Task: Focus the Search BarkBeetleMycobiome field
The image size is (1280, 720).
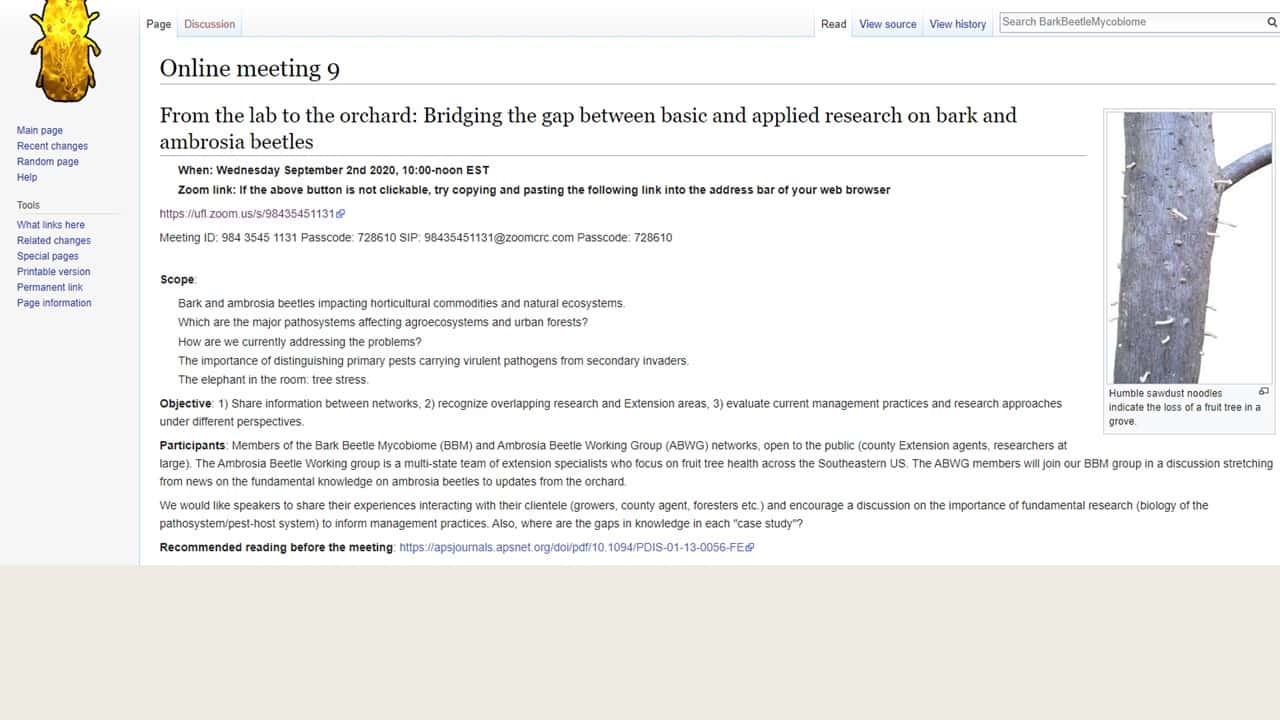Action: click(x=1131, y=22)
